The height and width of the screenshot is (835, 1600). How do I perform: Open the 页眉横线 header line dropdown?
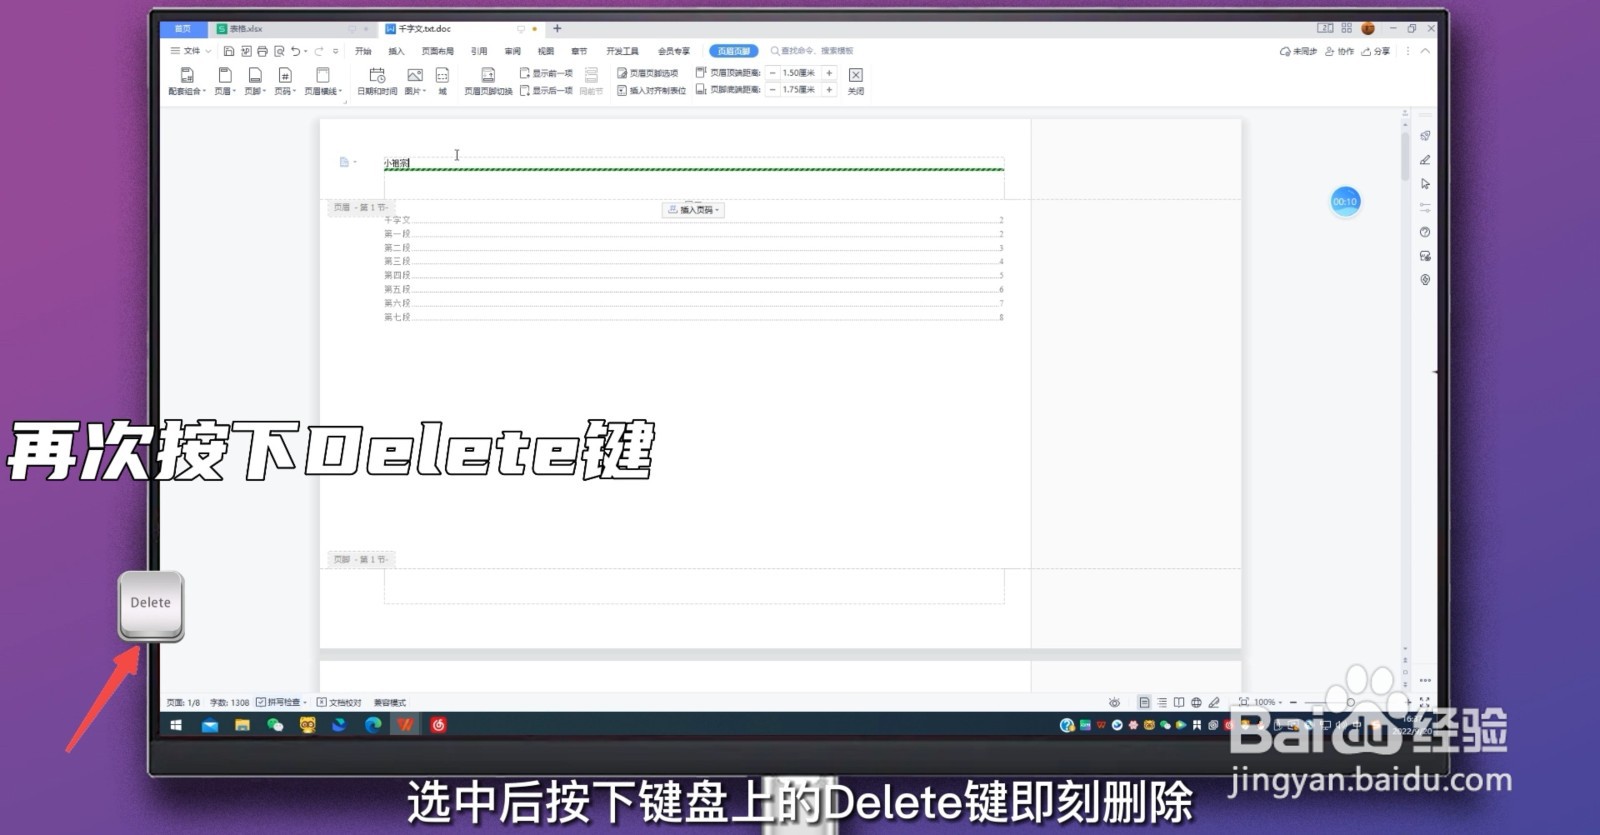(323, 81)
